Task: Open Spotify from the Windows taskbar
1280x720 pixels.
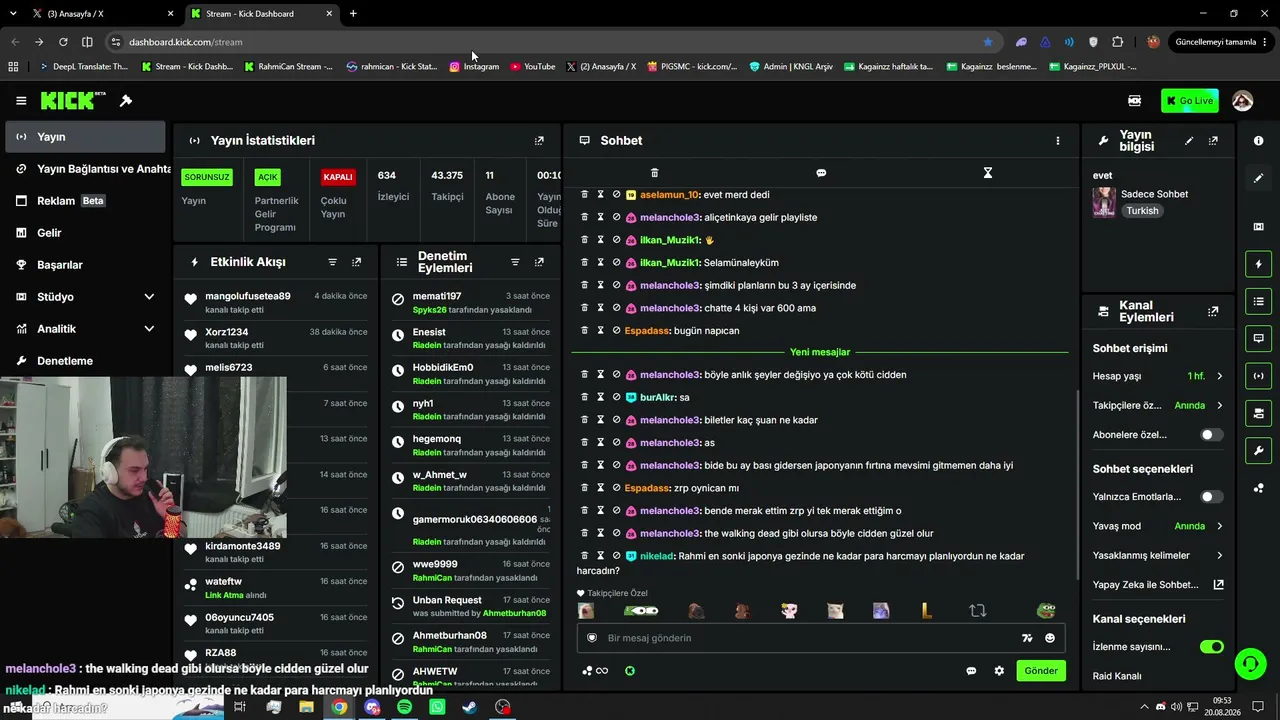Action: (x=404, y=707)
